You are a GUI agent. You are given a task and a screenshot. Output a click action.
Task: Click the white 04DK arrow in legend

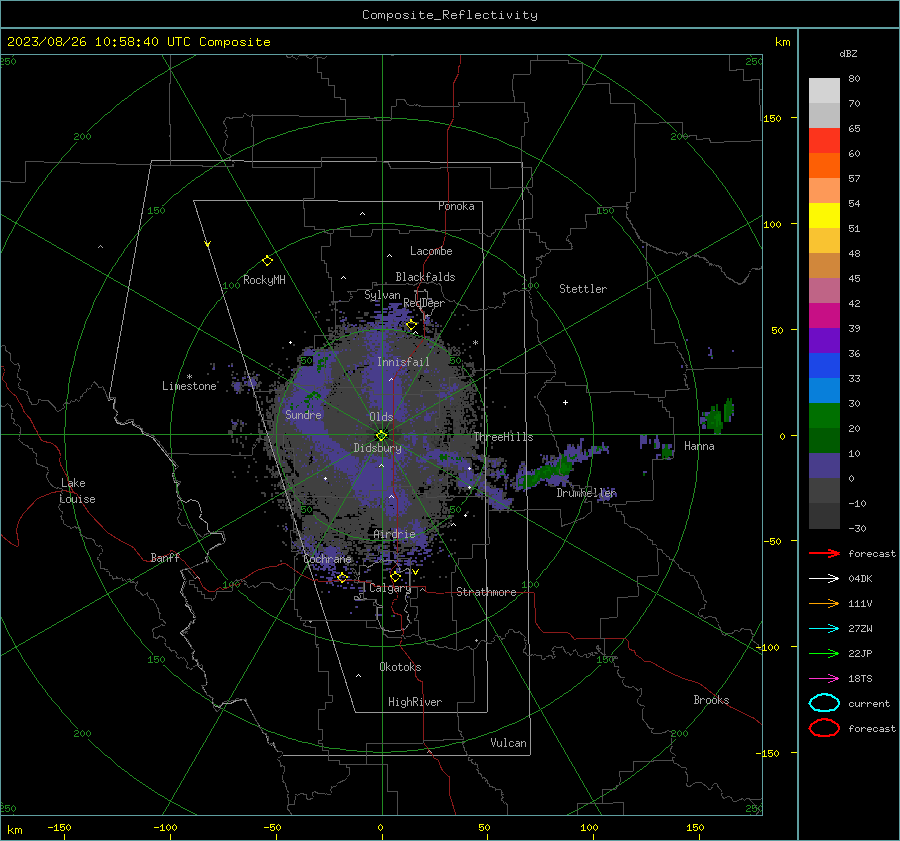(x=824, y=578)
